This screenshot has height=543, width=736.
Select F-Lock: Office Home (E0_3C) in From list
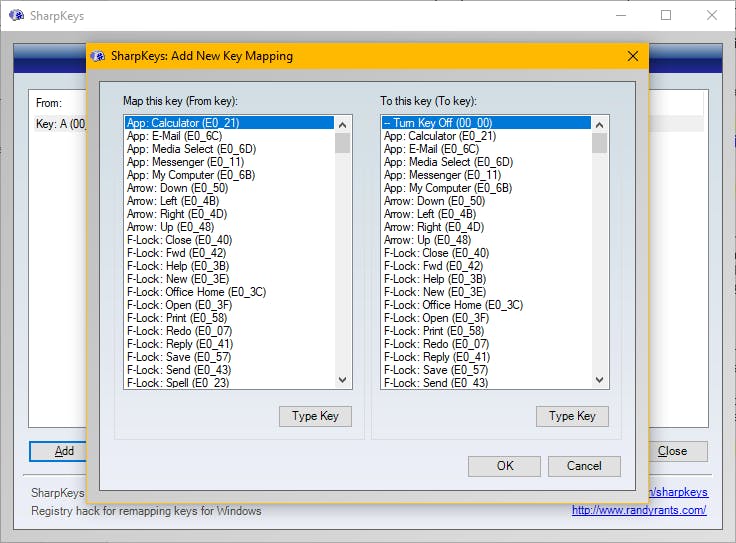[x=230, y=292]
